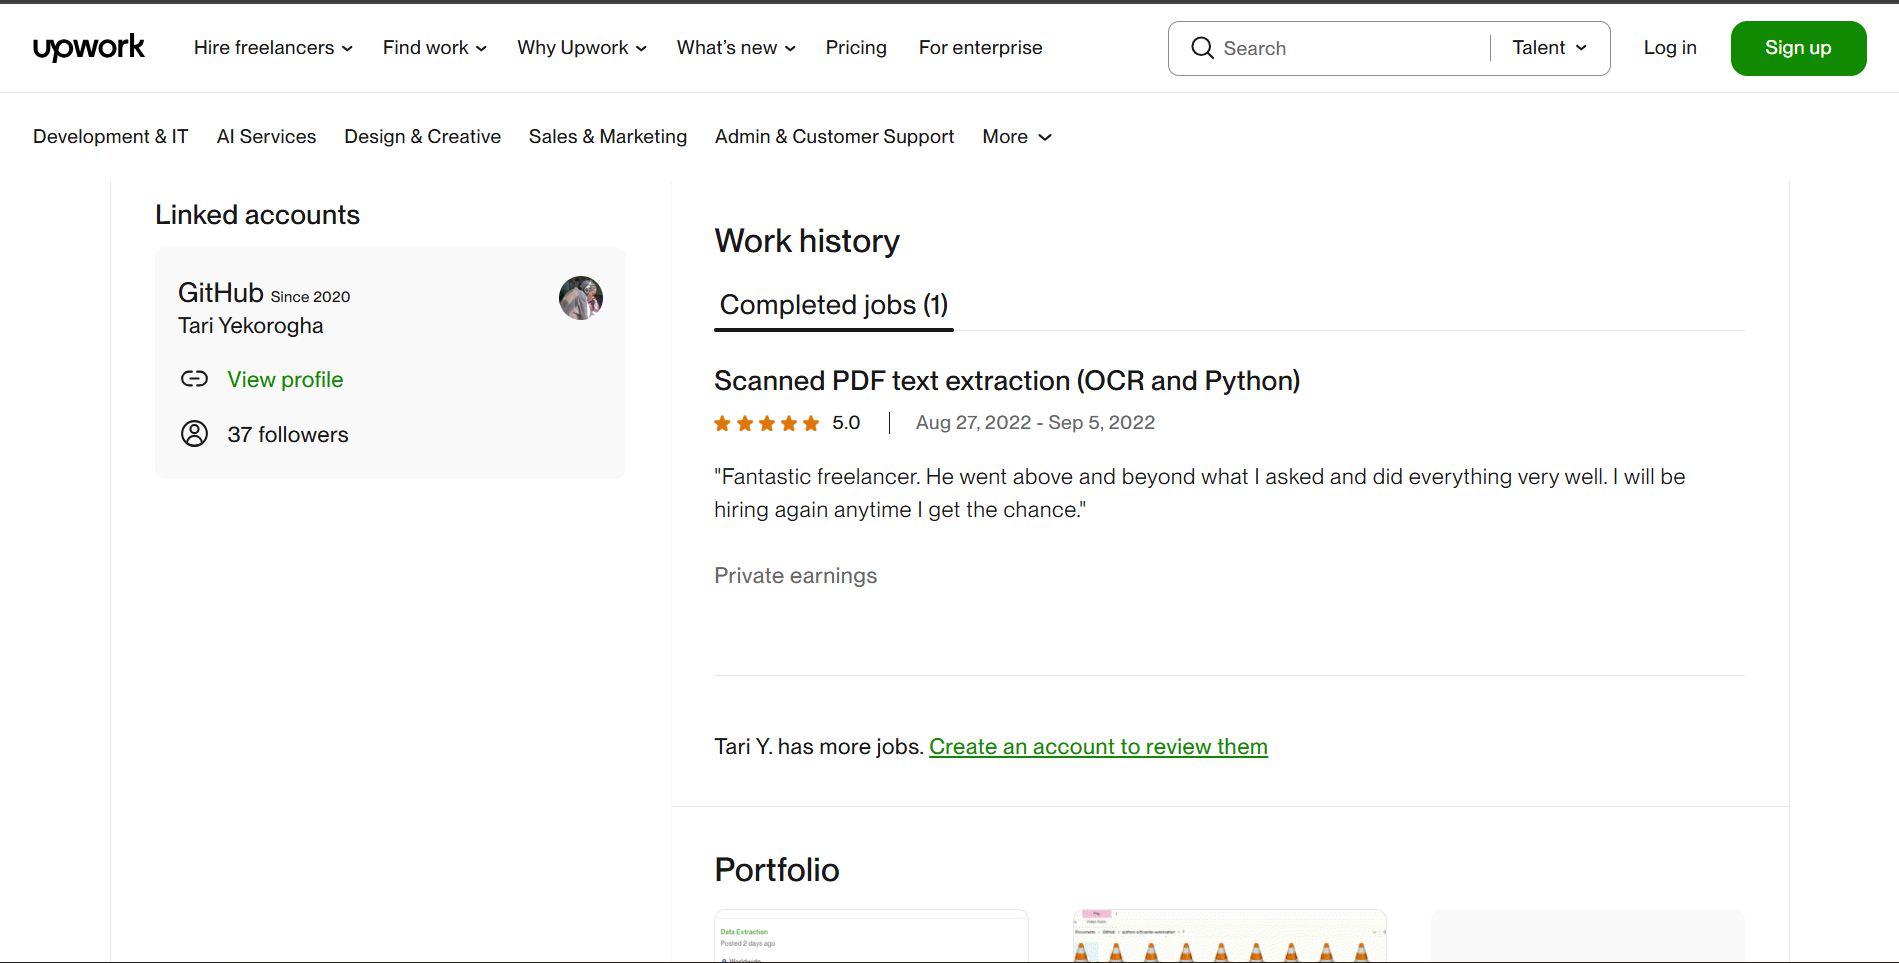The image size is (1899, 963).
Task: Open the Talent dropdown
Action: (x=1547, y=47)
